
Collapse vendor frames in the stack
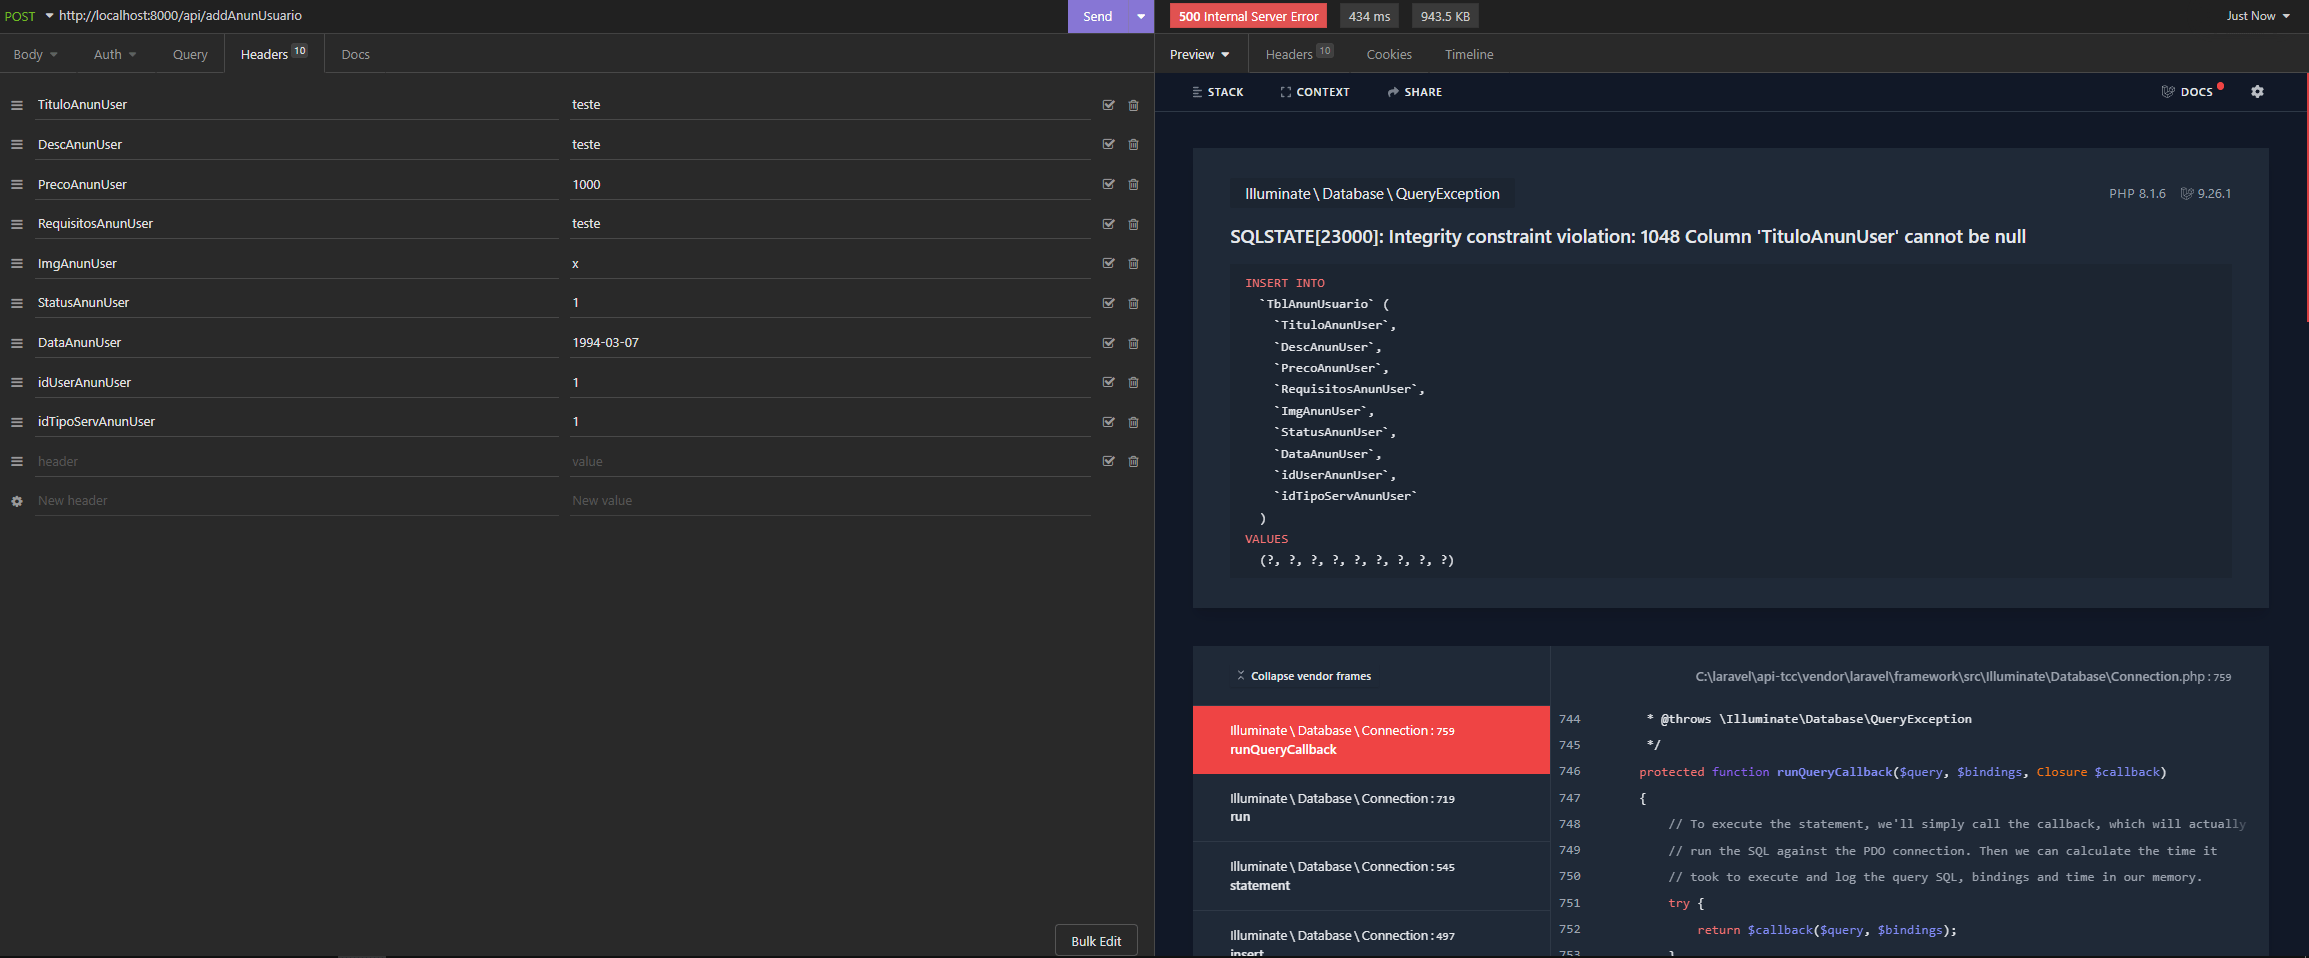point(1304,676)
